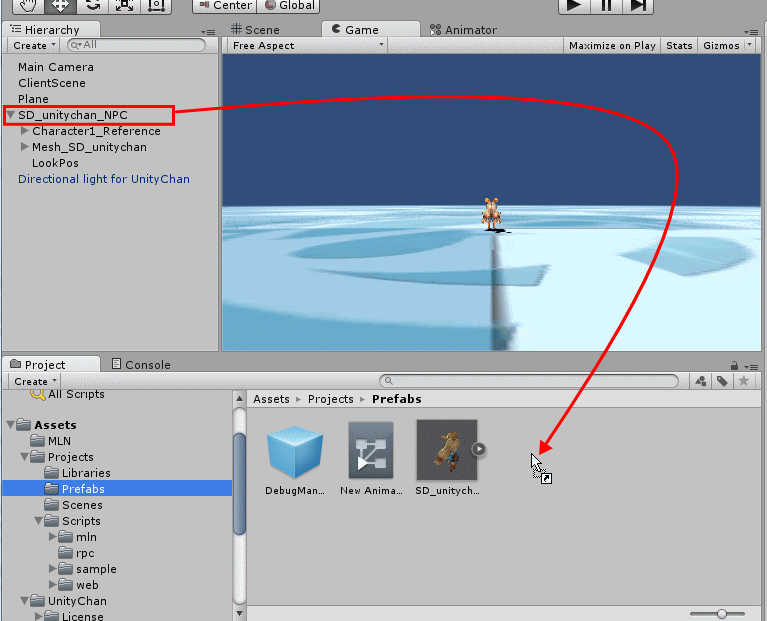The width and height of the screenshot is (767, 621).
Task: Select New Animator controller asset
Action: 371,459
